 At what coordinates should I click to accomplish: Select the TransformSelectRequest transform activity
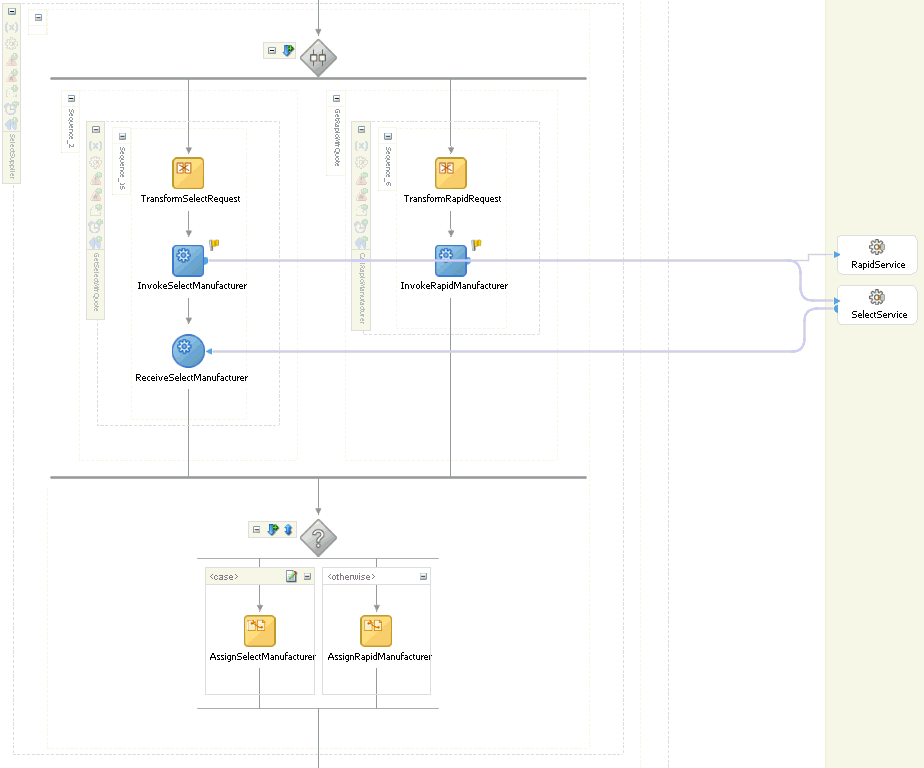[187, 171]
